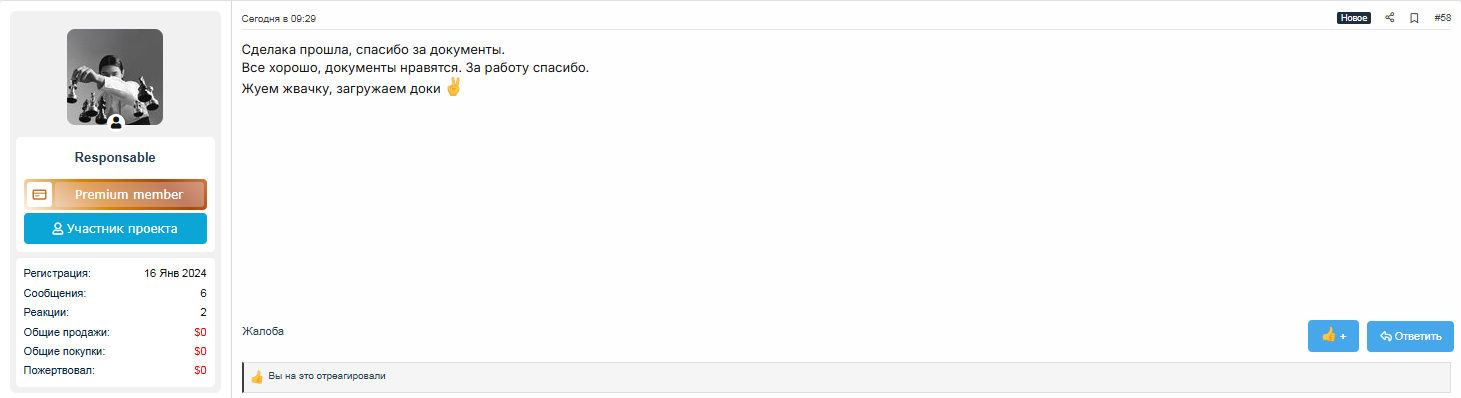Click the card icon on Premium badge

click(x=39, y=194)
